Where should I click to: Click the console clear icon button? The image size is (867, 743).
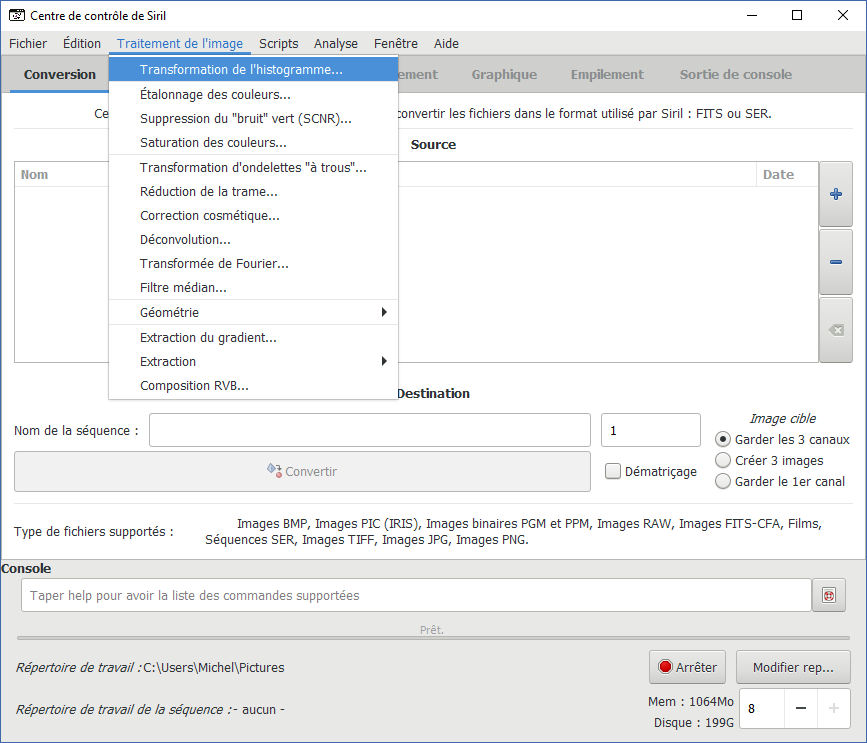[828, 595]
